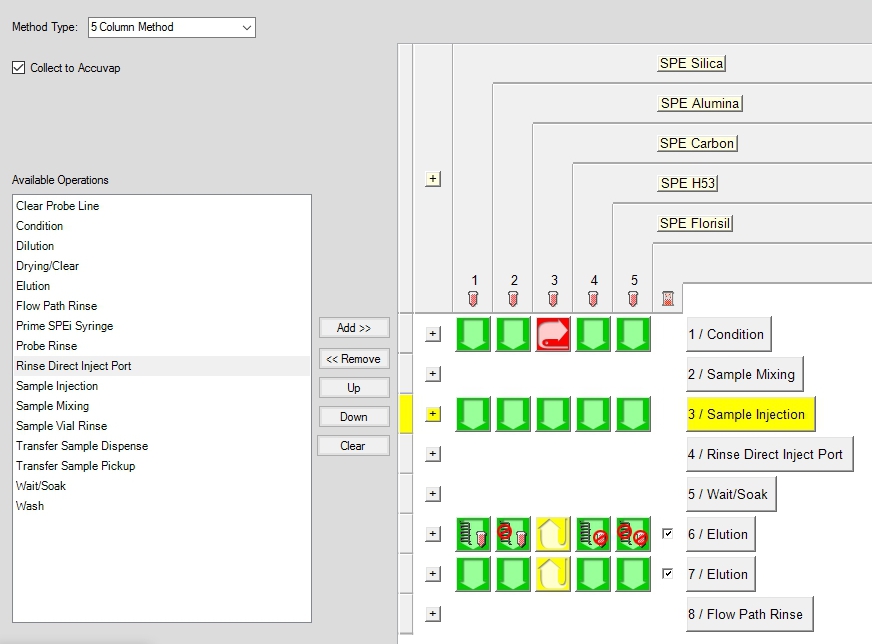The image size is (872, 644).
Task: Click Condition row green arrow in column 1
Action: pos(473,334)
